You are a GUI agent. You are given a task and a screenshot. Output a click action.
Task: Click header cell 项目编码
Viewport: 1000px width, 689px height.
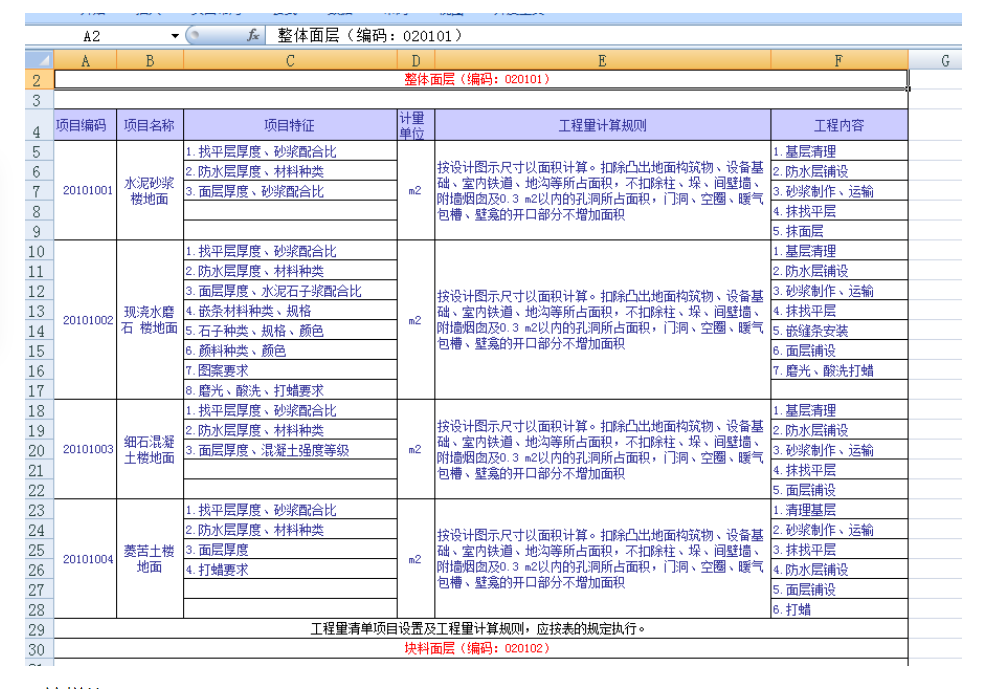click(x=85, y=125)
